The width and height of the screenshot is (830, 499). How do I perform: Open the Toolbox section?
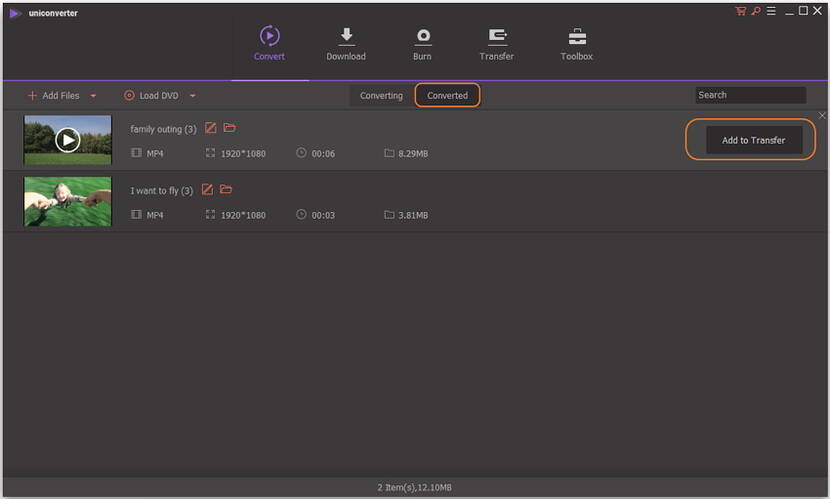[577, 44]
